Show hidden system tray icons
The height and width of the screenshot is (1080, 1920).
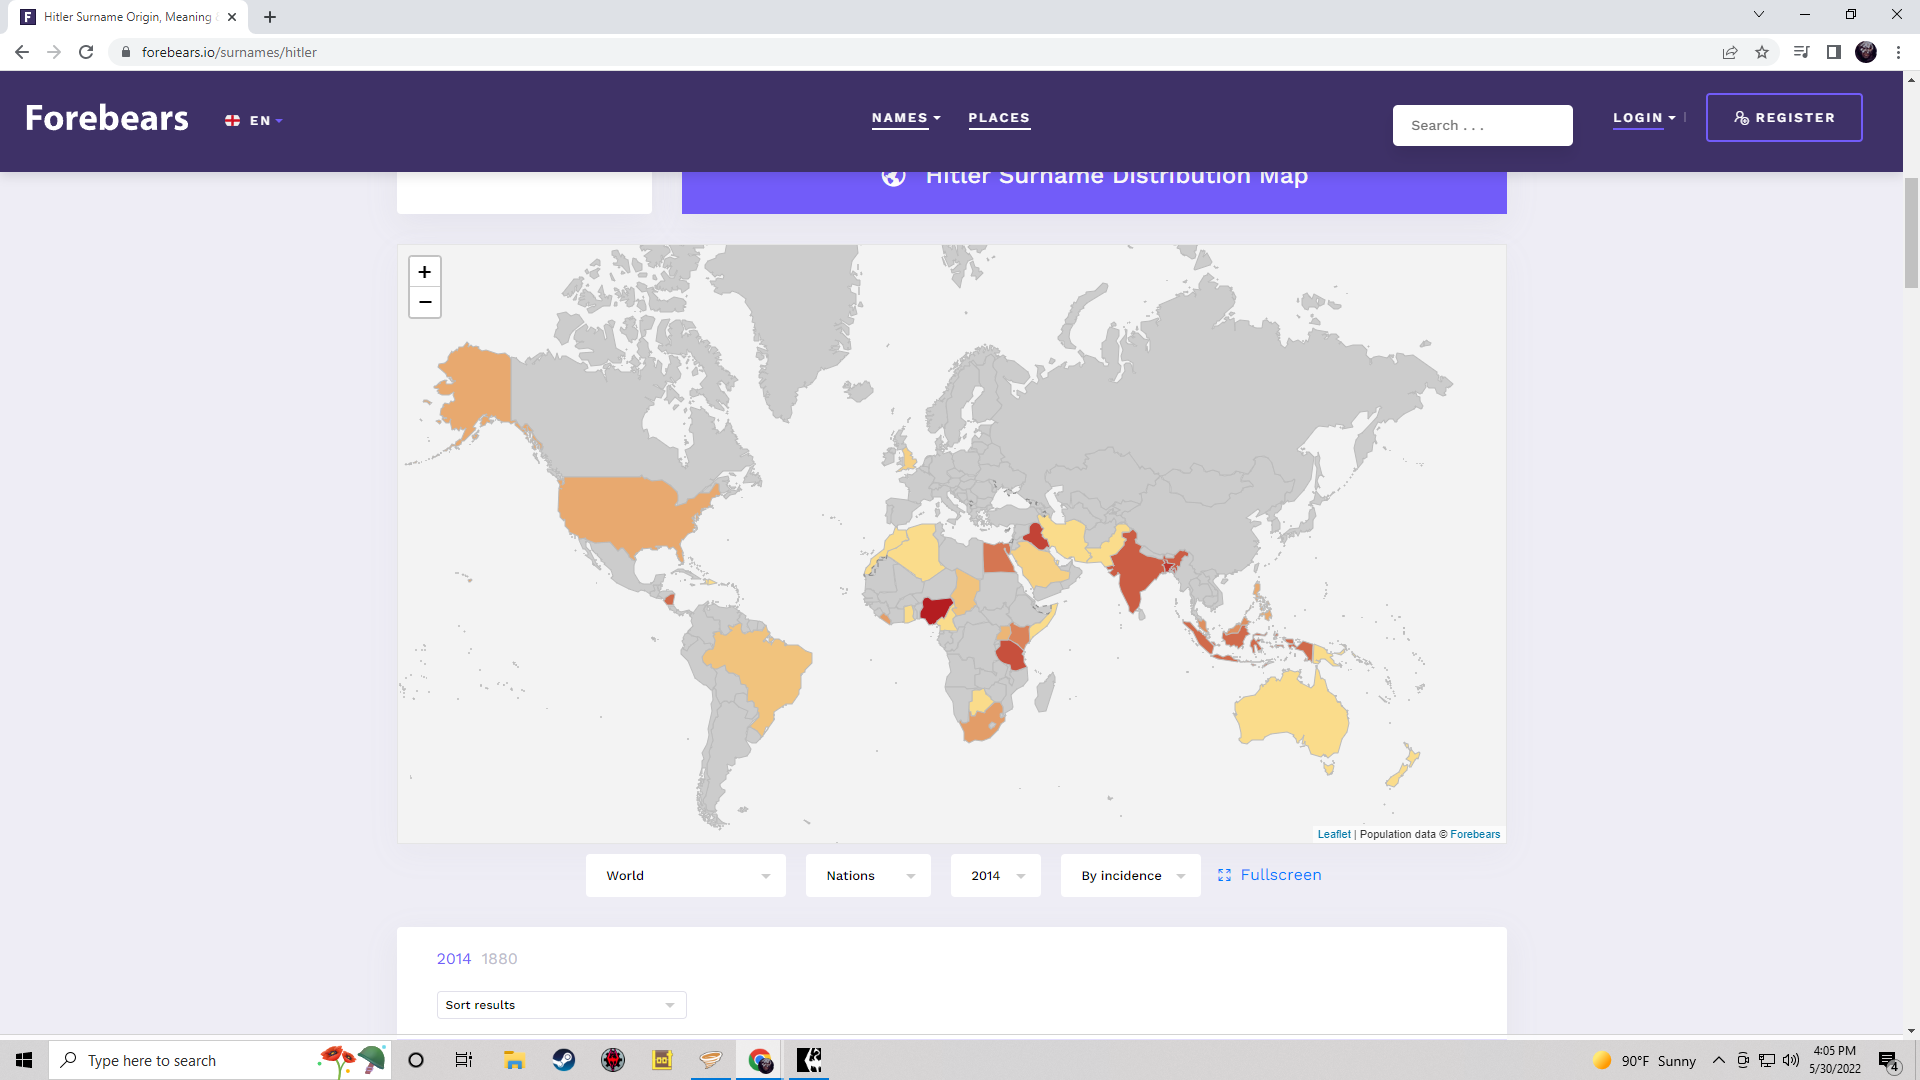coord(1719,1060)
